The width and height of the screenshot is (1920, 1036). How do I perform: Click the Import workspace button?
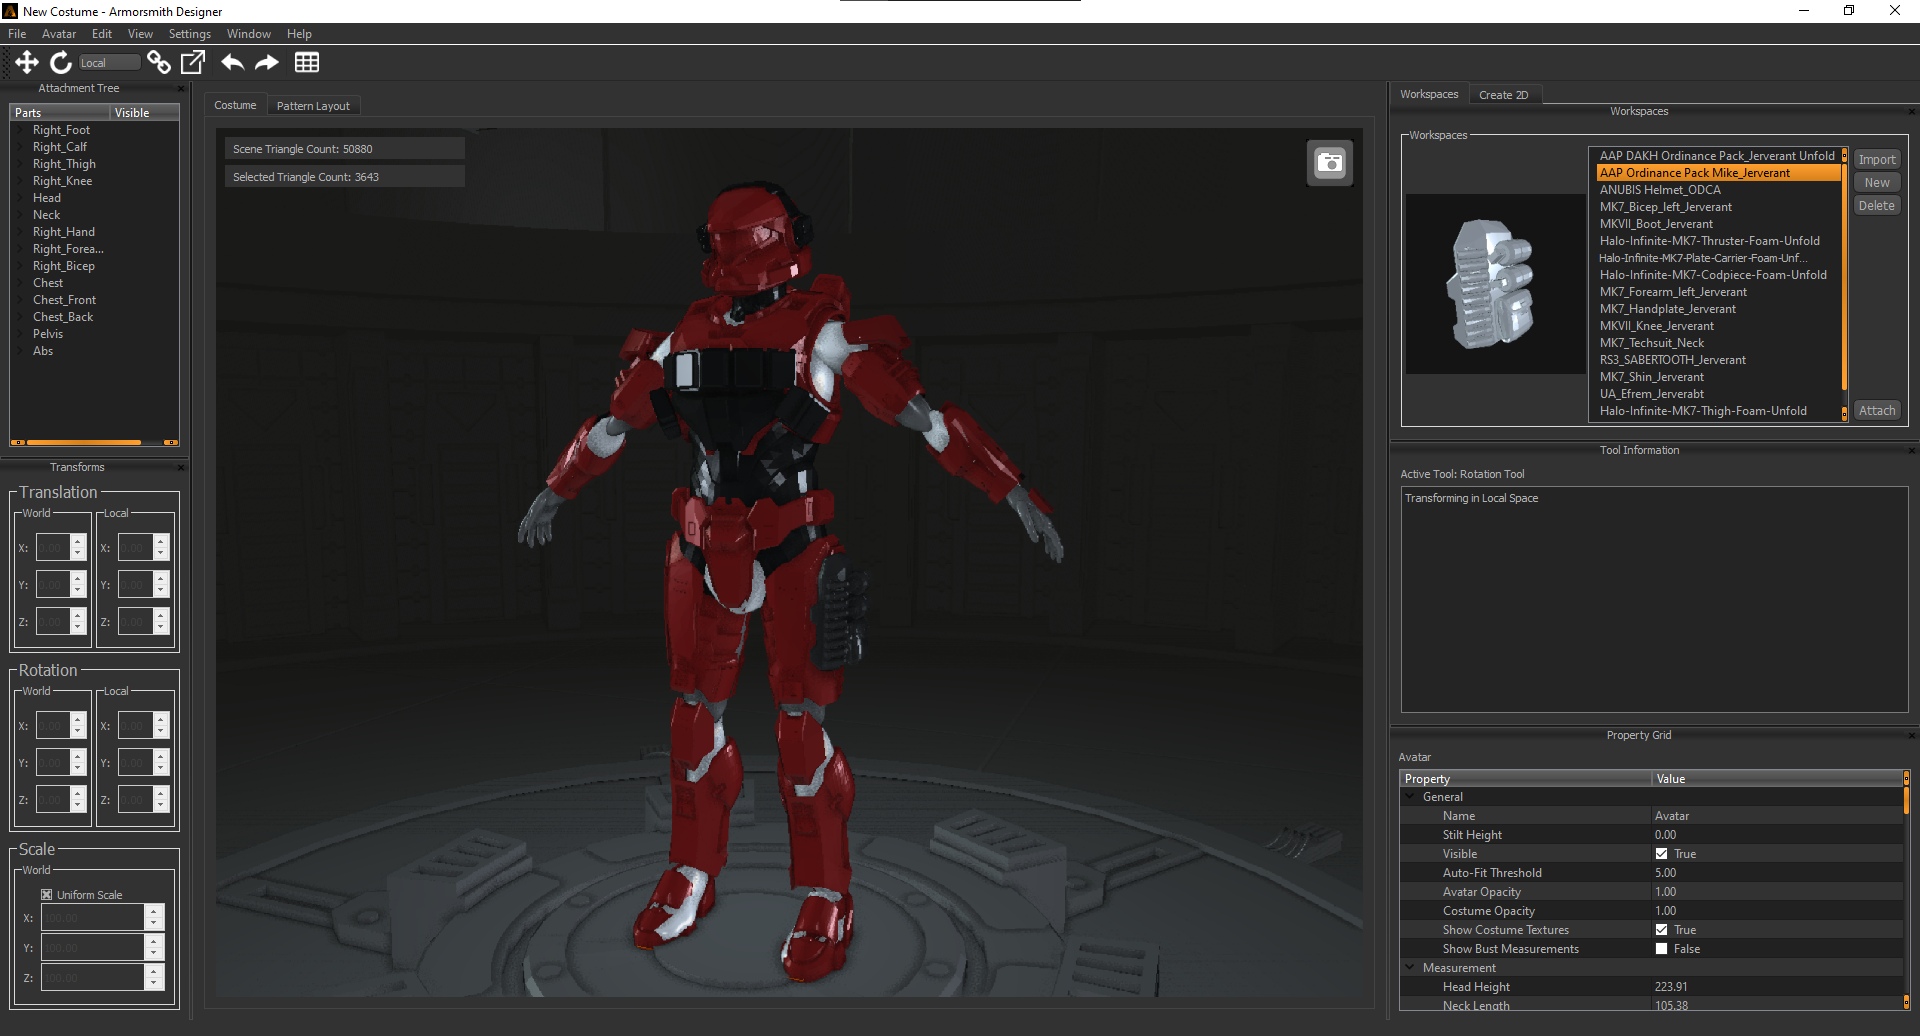[1877, 160]
